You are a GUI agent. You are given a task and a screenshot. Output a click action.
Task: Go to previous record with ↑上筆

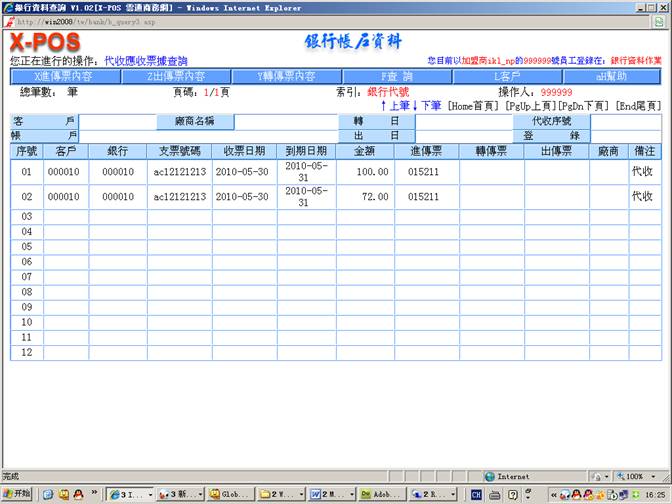(x=396, y=105)
